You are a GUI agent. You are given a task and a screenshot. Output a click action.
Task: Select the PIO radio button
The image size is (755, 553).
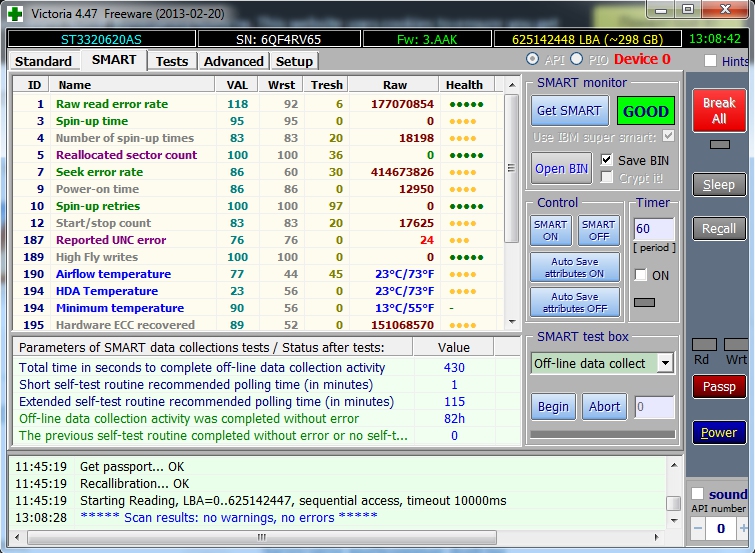coord(576,60)
